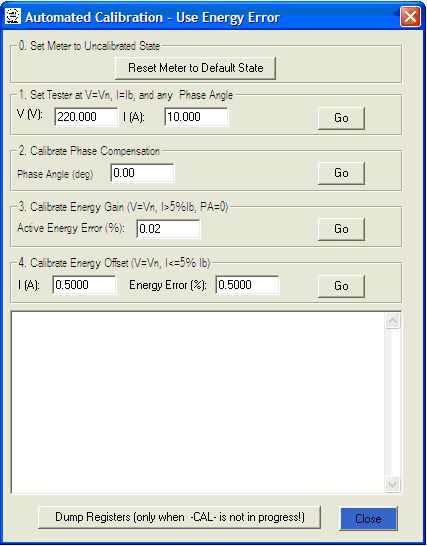The image size is (427, 546).
Task: Focus the Energy Error (%) offset field
Action: tap(247, 285)
